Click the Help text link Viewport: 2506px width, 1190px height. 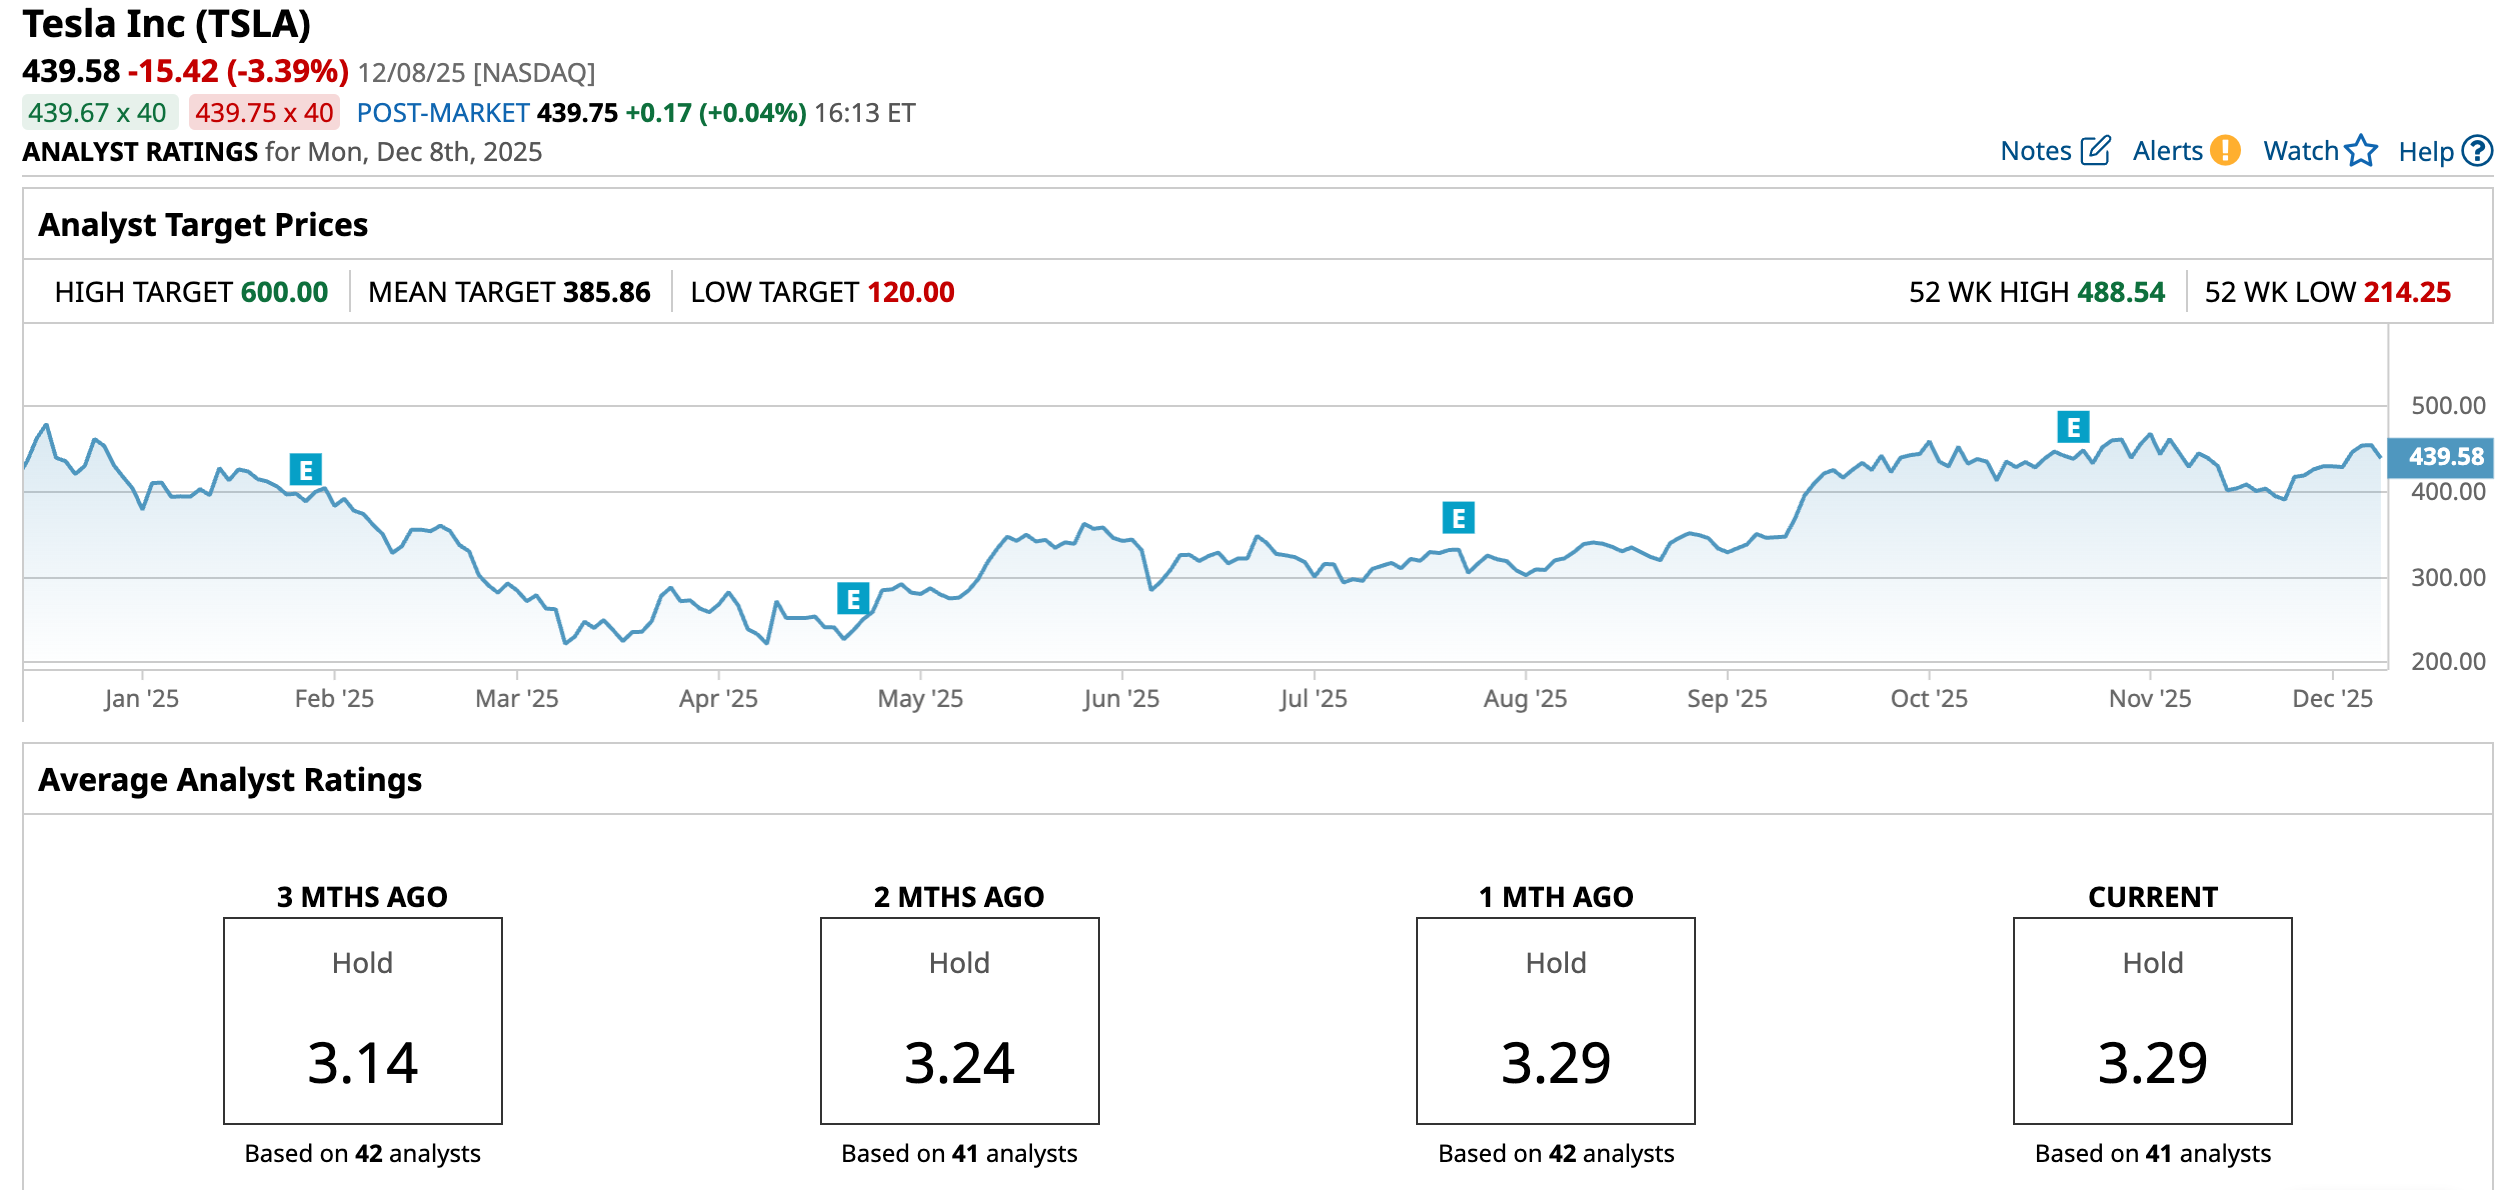2425,152
